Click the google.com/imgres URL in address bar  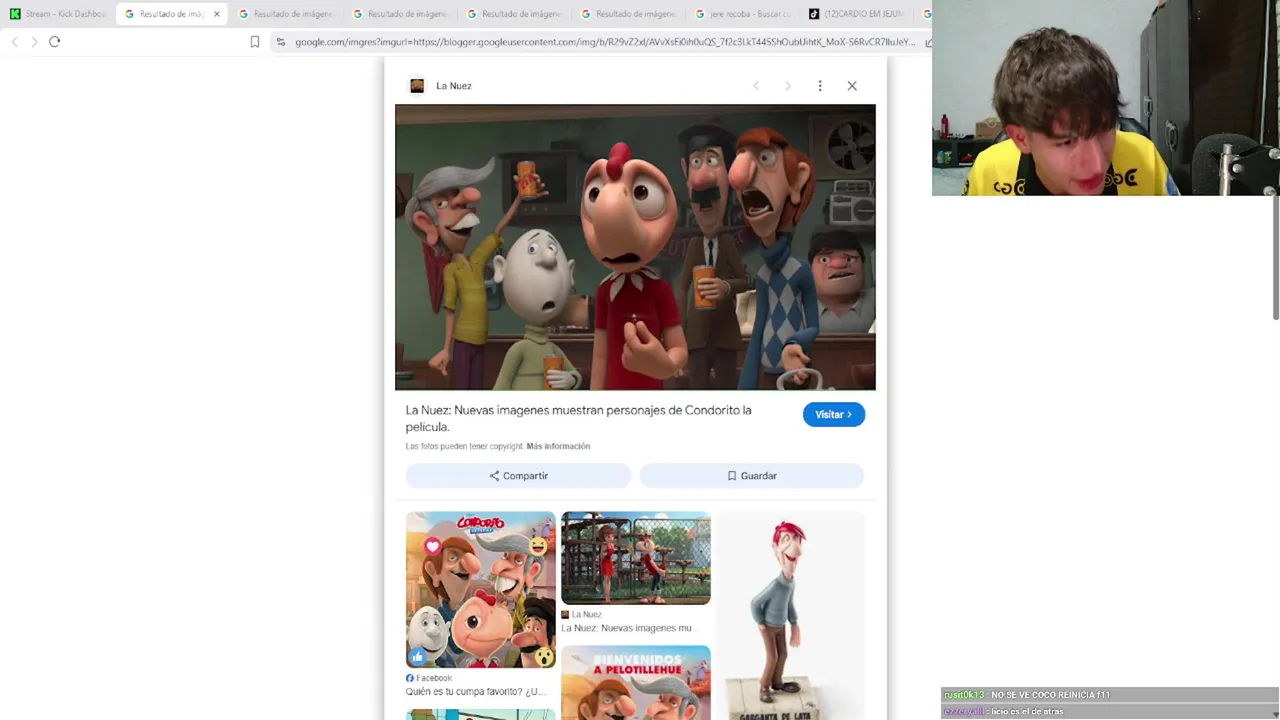[x=604, y=42]
